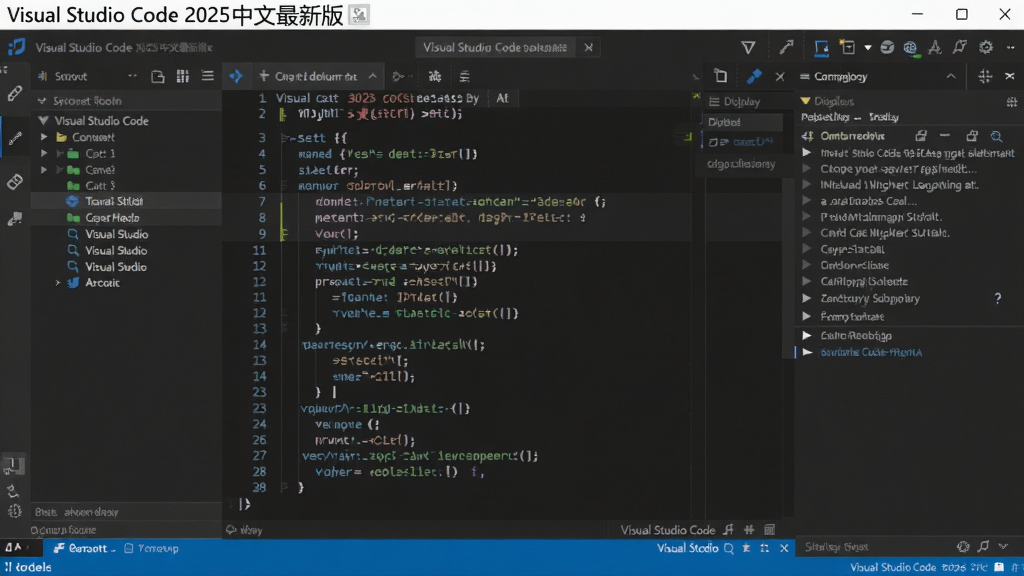
Task: Switch to the Visual Studio Code editor tab
Action: [494, 48]
